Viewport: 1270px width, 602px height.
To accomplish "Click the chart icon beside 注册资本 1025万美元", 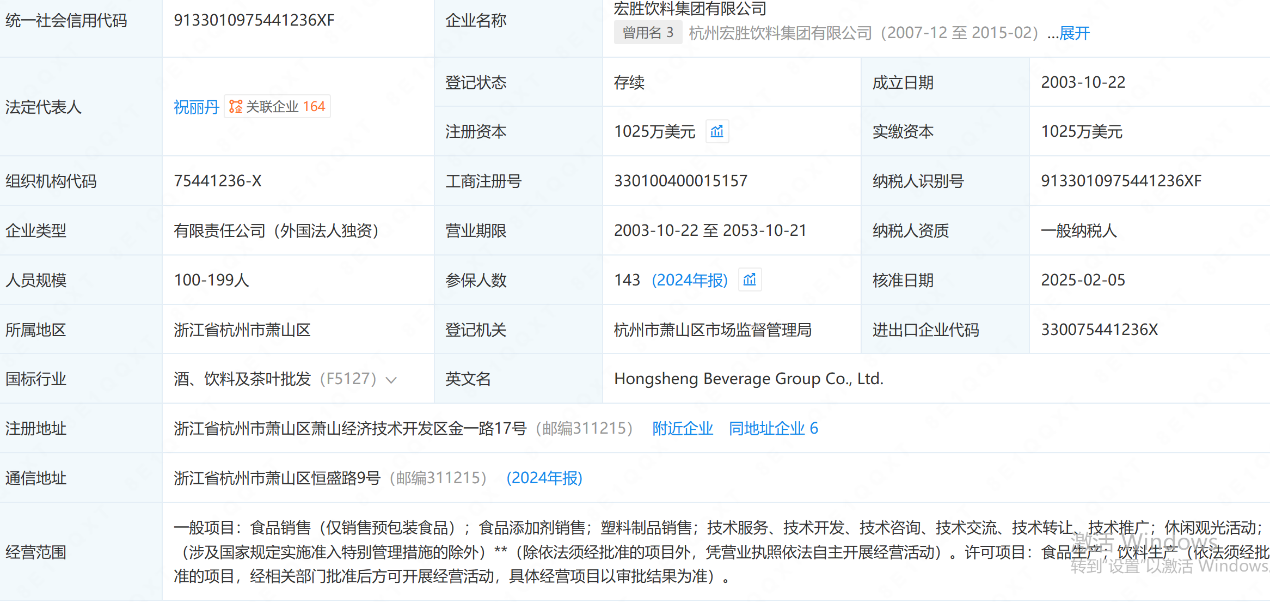I will (717, 131).
